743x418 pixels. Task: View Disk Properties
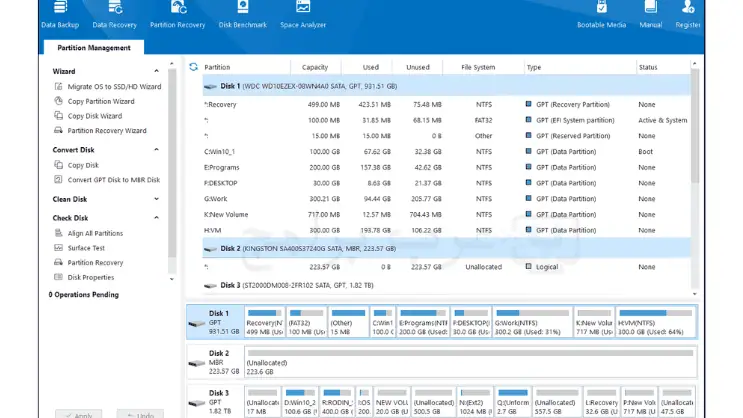click(84, 278)
